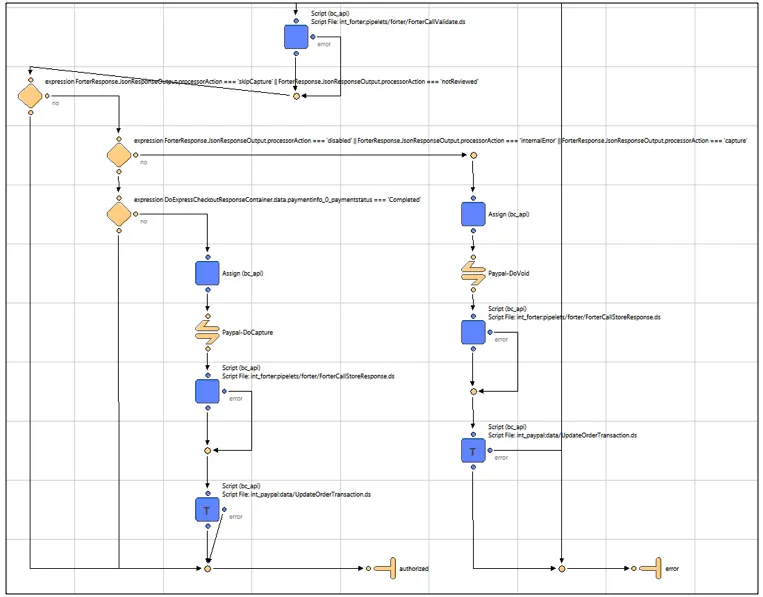
Task: Click the skipCapture expression text
Action: (x=262, y=82)
